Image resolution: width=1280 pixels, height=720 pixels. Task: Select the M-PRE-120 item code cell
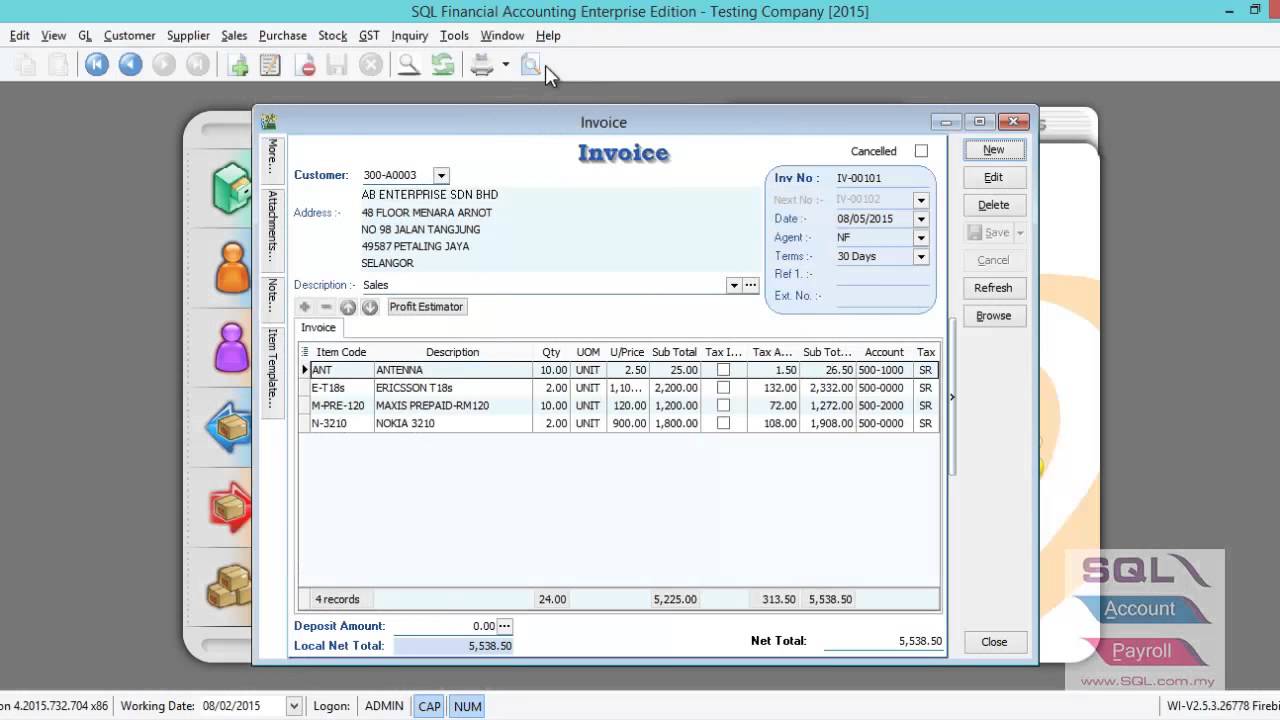341,406
